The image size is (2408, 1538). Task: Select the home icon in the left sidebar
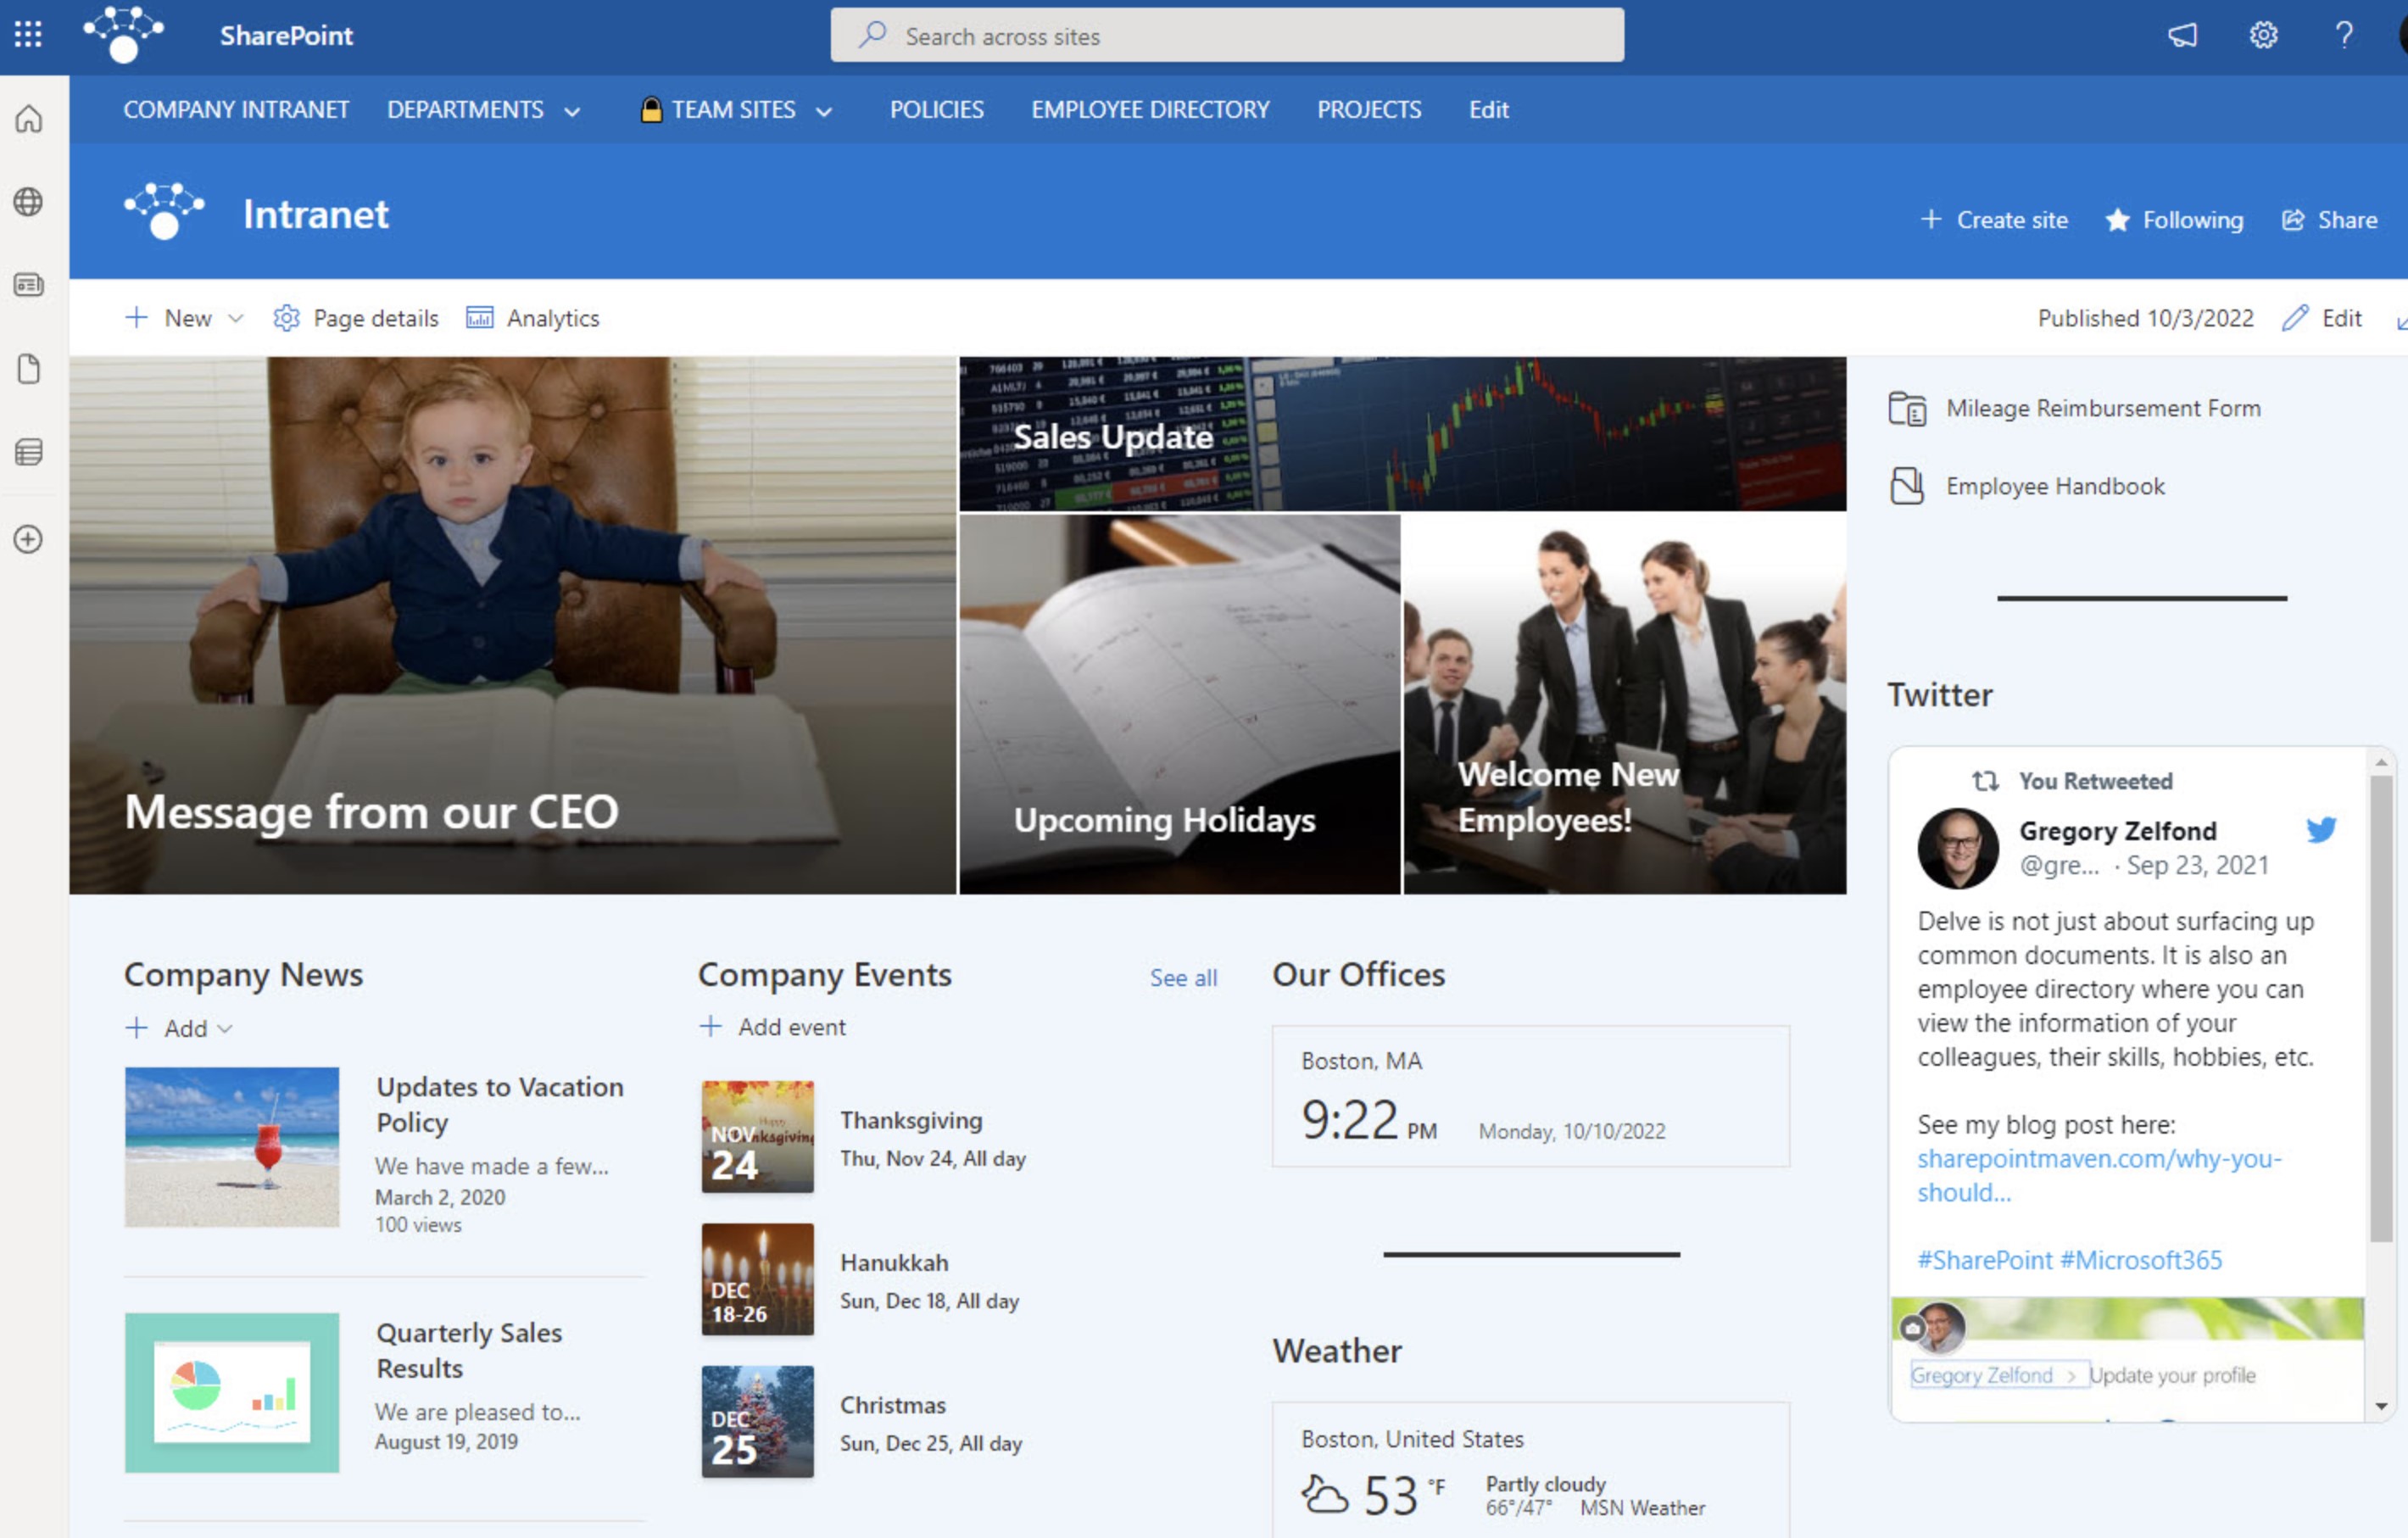click(x=29, y=118)
